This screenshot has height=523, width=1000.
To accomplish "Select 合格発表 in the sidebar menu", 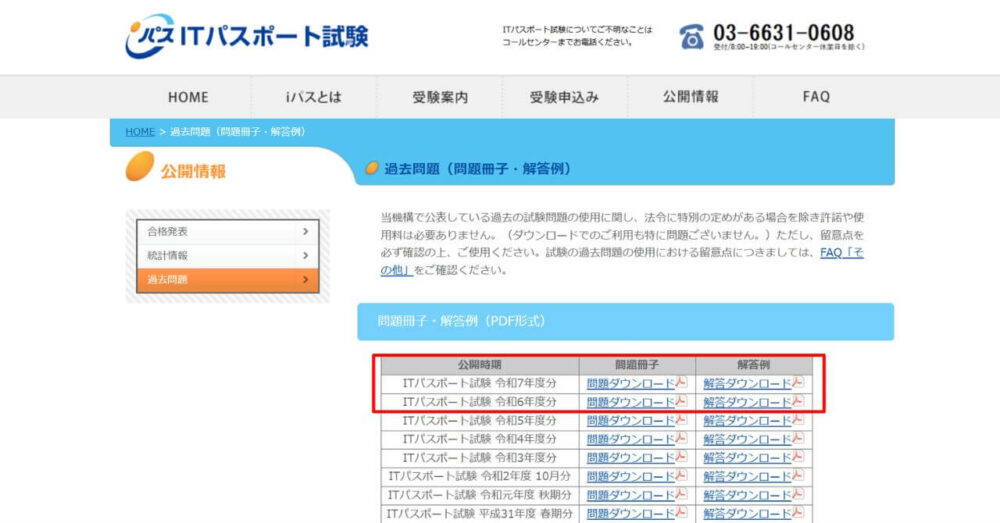I will [x=228, y=232].
